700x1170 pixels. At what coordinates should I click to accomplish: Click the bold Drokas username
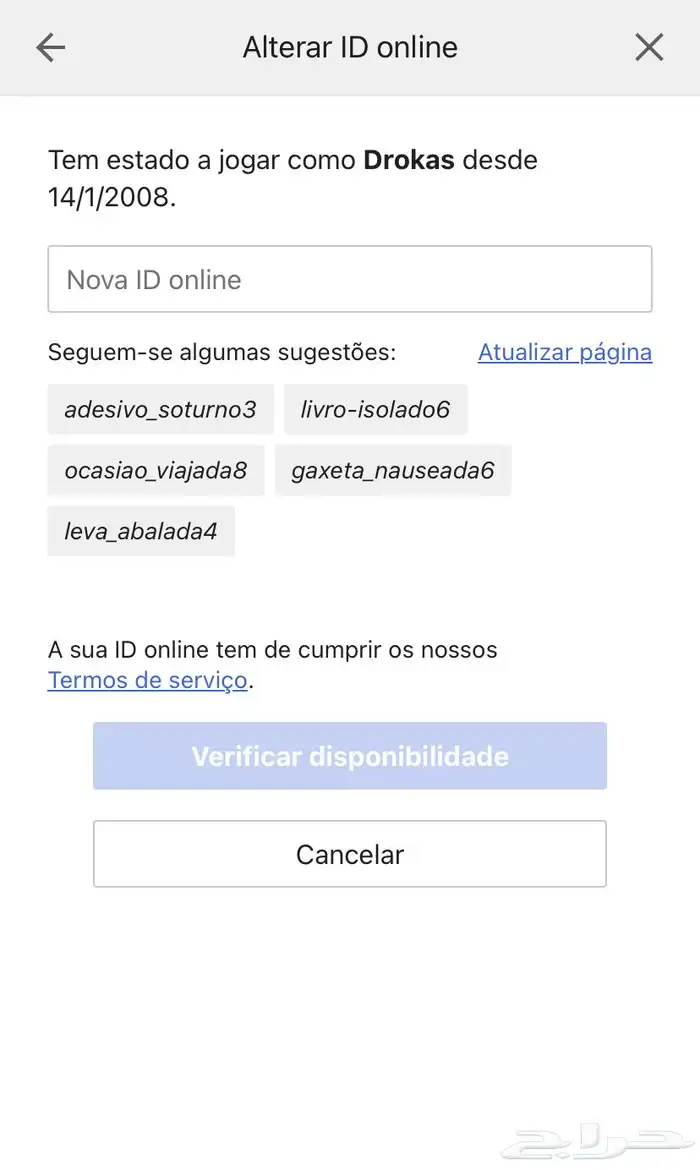[x=409, y=160]
